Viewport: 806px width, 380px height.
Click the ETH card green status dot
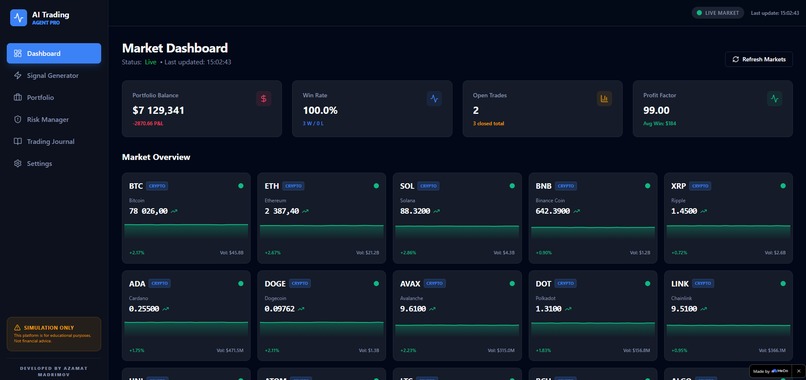(376, 186)
